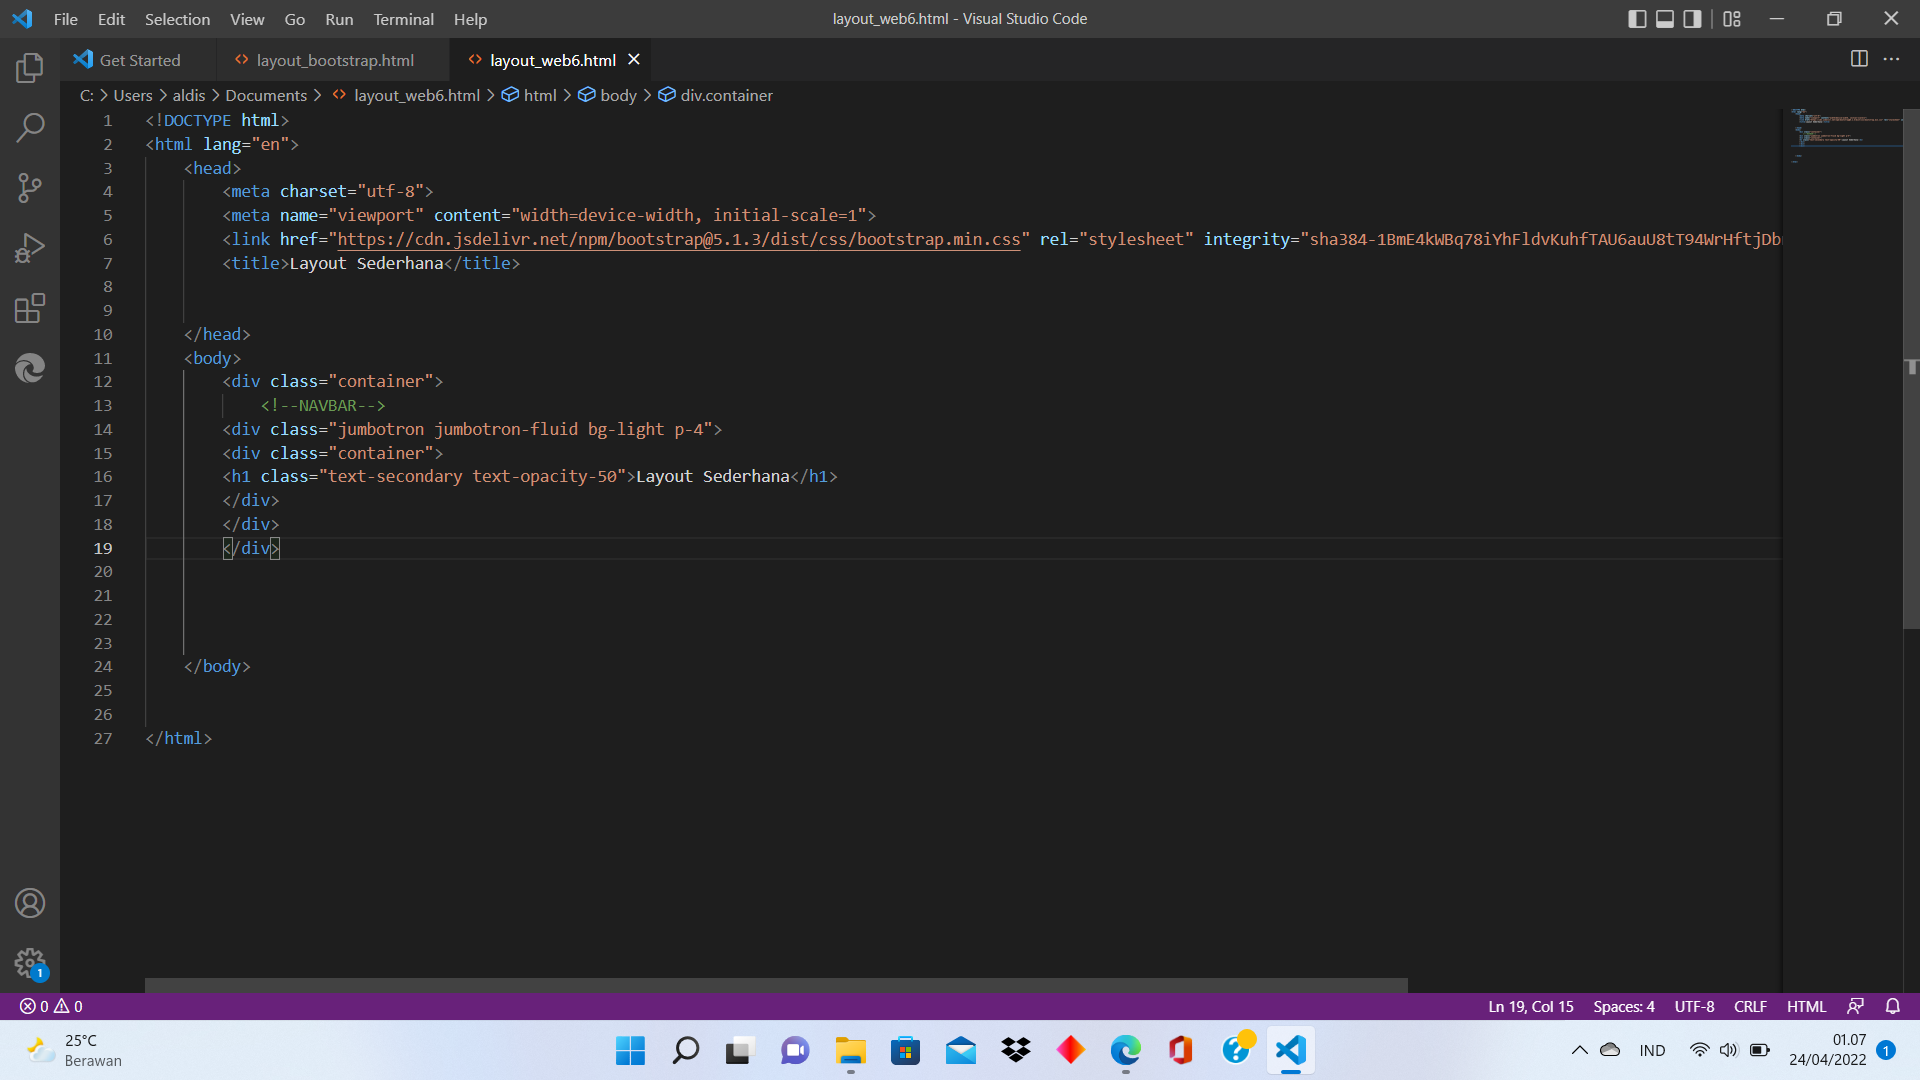This screenshot has width=1920, height=1080.
Task: Open the Manage settings gear
Action: [30, 962]
